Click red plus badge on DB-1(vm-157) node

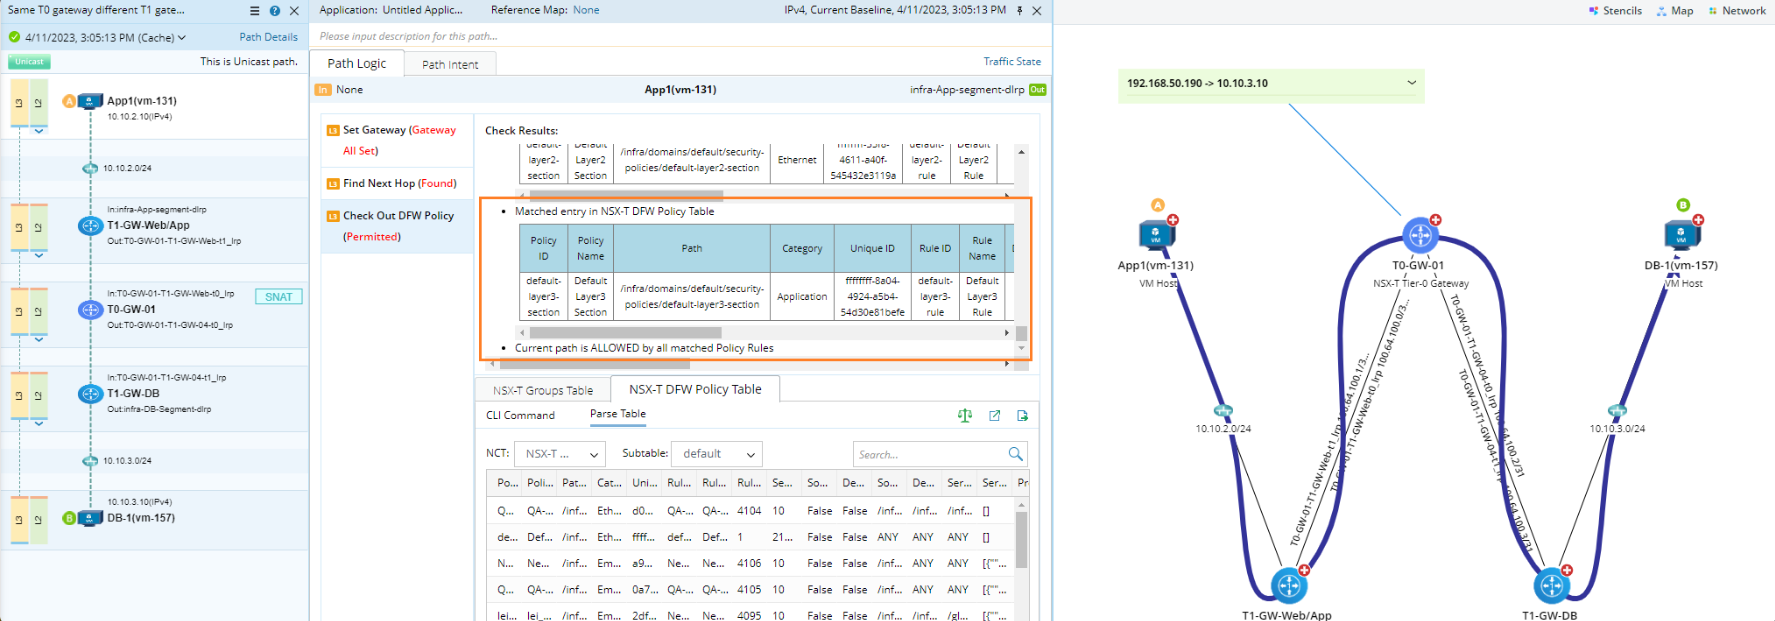1697,220
